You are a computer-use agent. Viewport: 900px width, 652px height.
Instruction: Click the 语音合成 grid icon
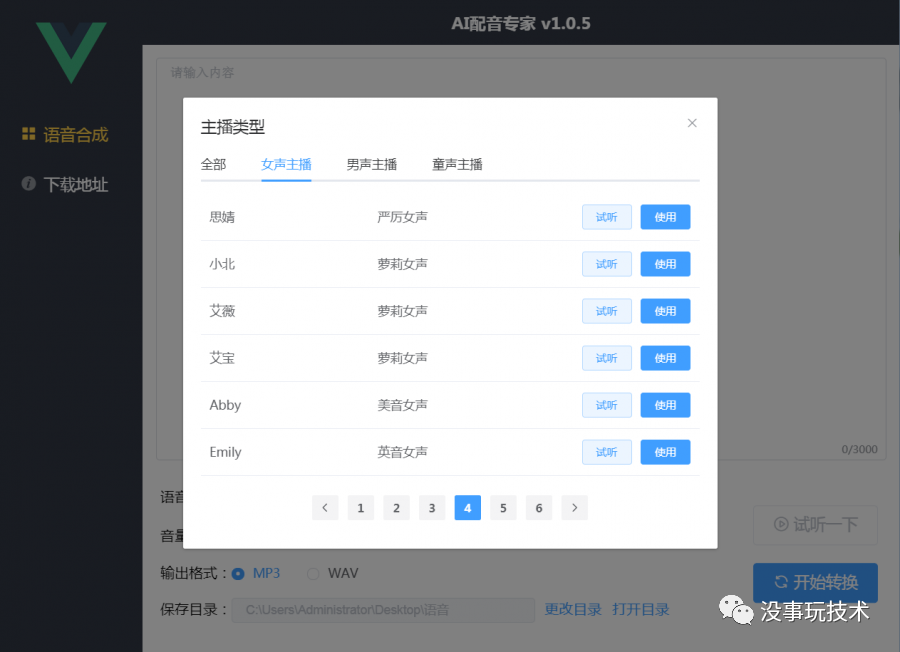(28, 134)
